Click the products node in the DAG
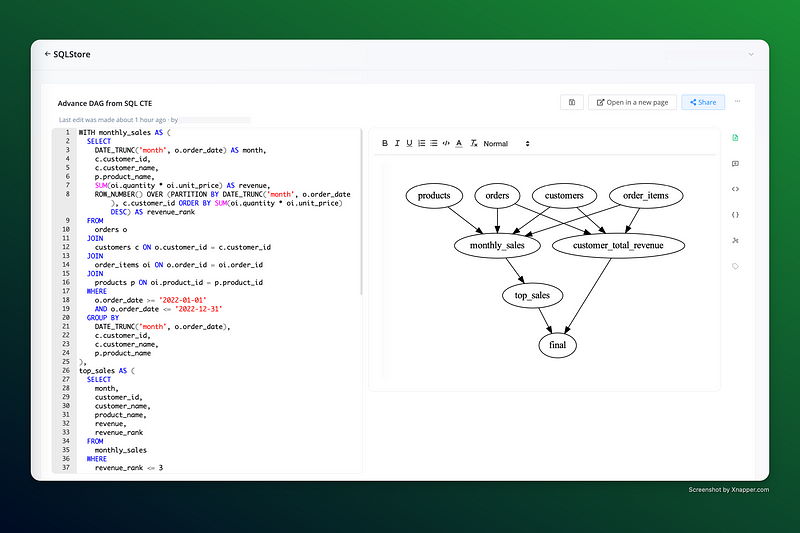Screen dimensions: 800x533 (434, 196)
